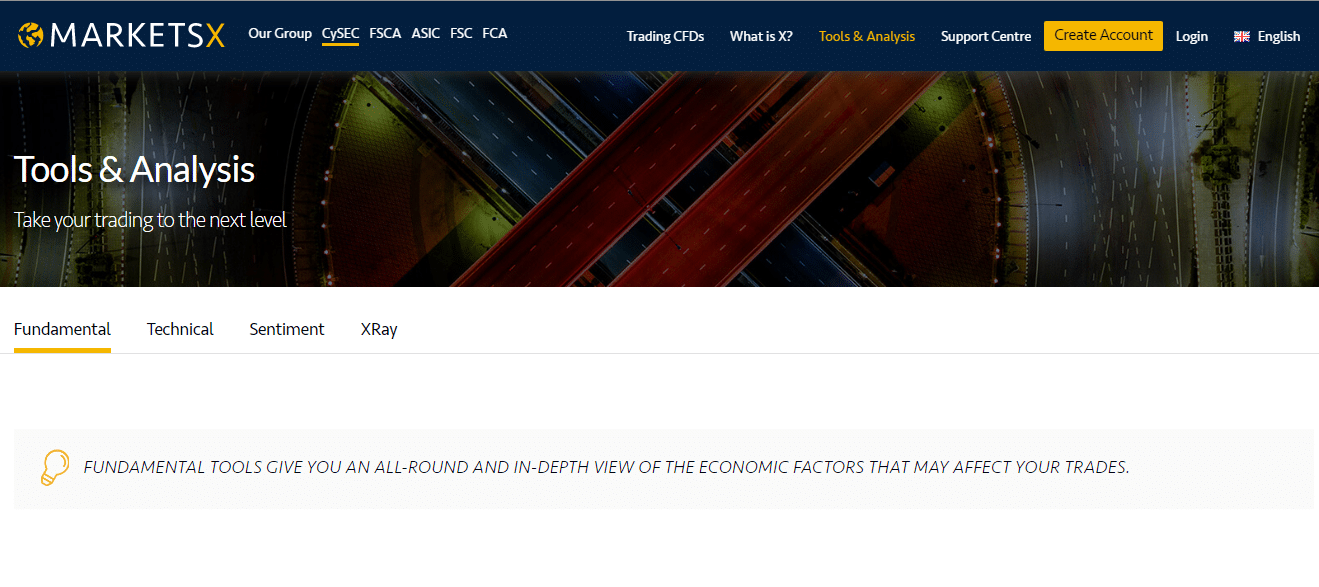Click the 'Tools & Analysis' page heading
Image resolution: width=1319 pixels, height=587 pixels.
tap(134, 170)
